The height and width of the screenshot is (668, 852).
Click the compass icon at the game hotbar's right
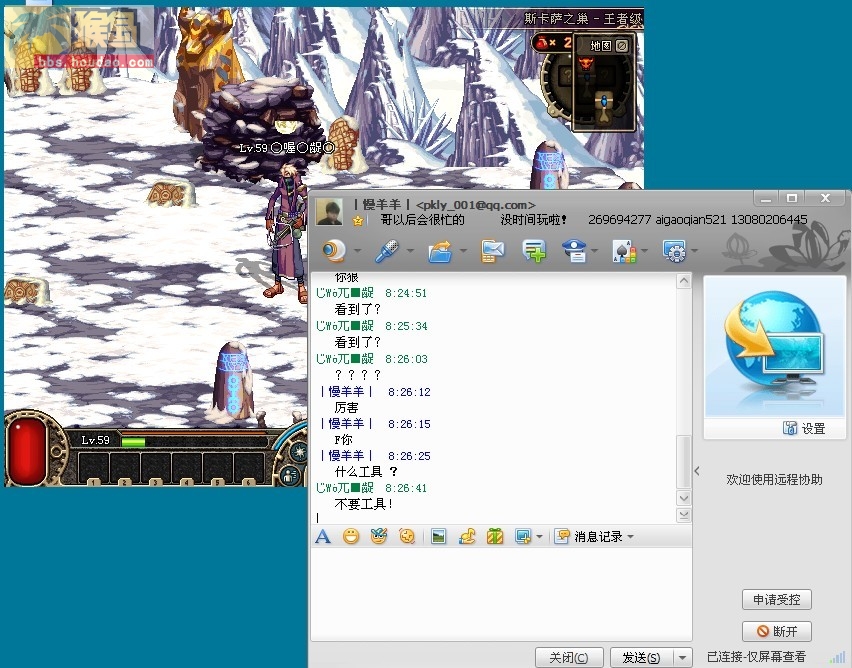[299, 451]
